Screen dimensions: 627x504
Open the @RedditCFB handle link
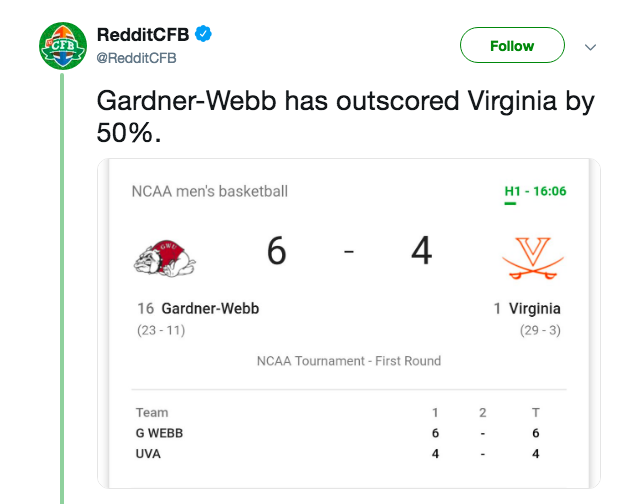tap(136, 58)
